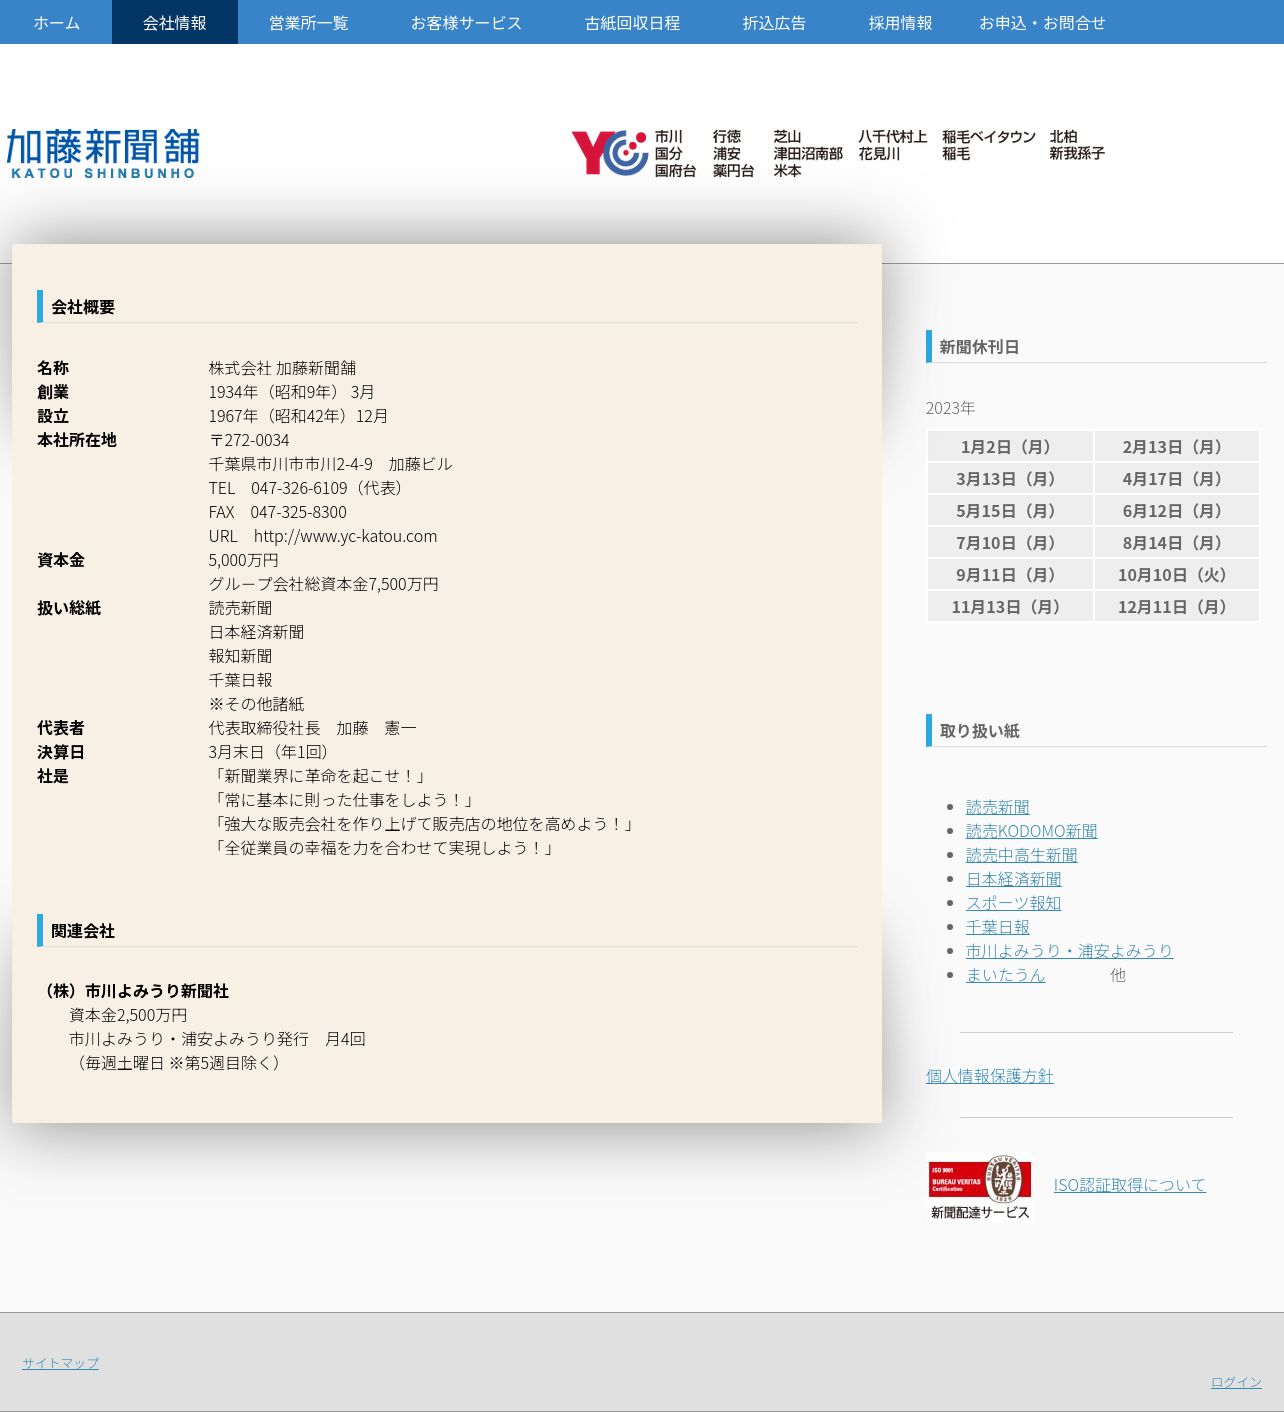Image resolution: width=1284 pixels, height=1412 pixels.
Task: Click the 3月13日（月） holiday cell
Action: tap(1010, 479)
